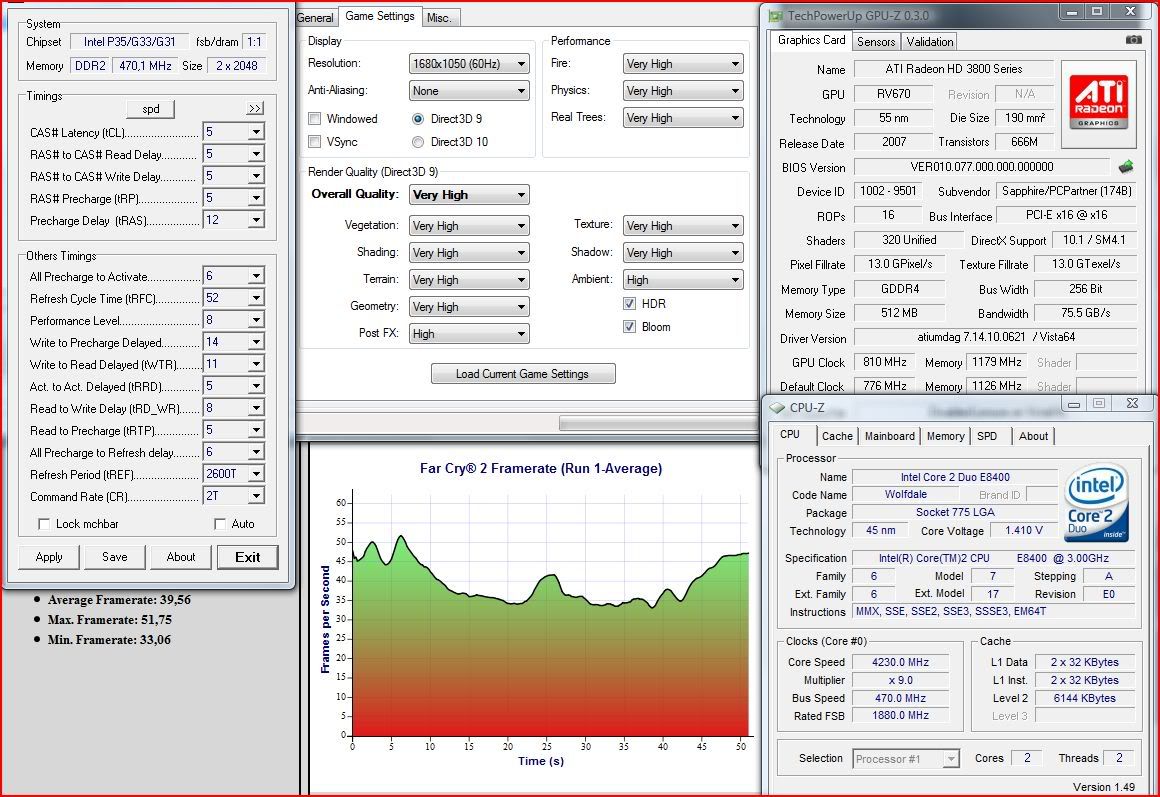This screenshot has height=797, width=1160.
Task: Enable the VSync checkbox
Action: point(315,142)
